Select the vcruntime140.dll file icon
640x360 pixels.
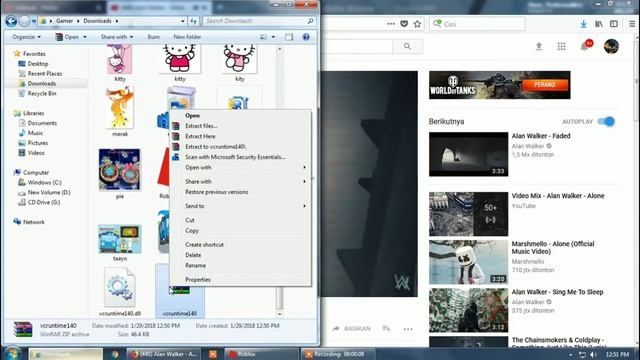click(120, 287)
